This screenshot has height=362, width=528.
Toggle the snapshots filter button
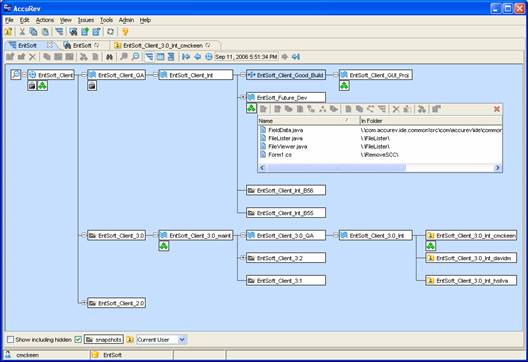pos(104,339)
